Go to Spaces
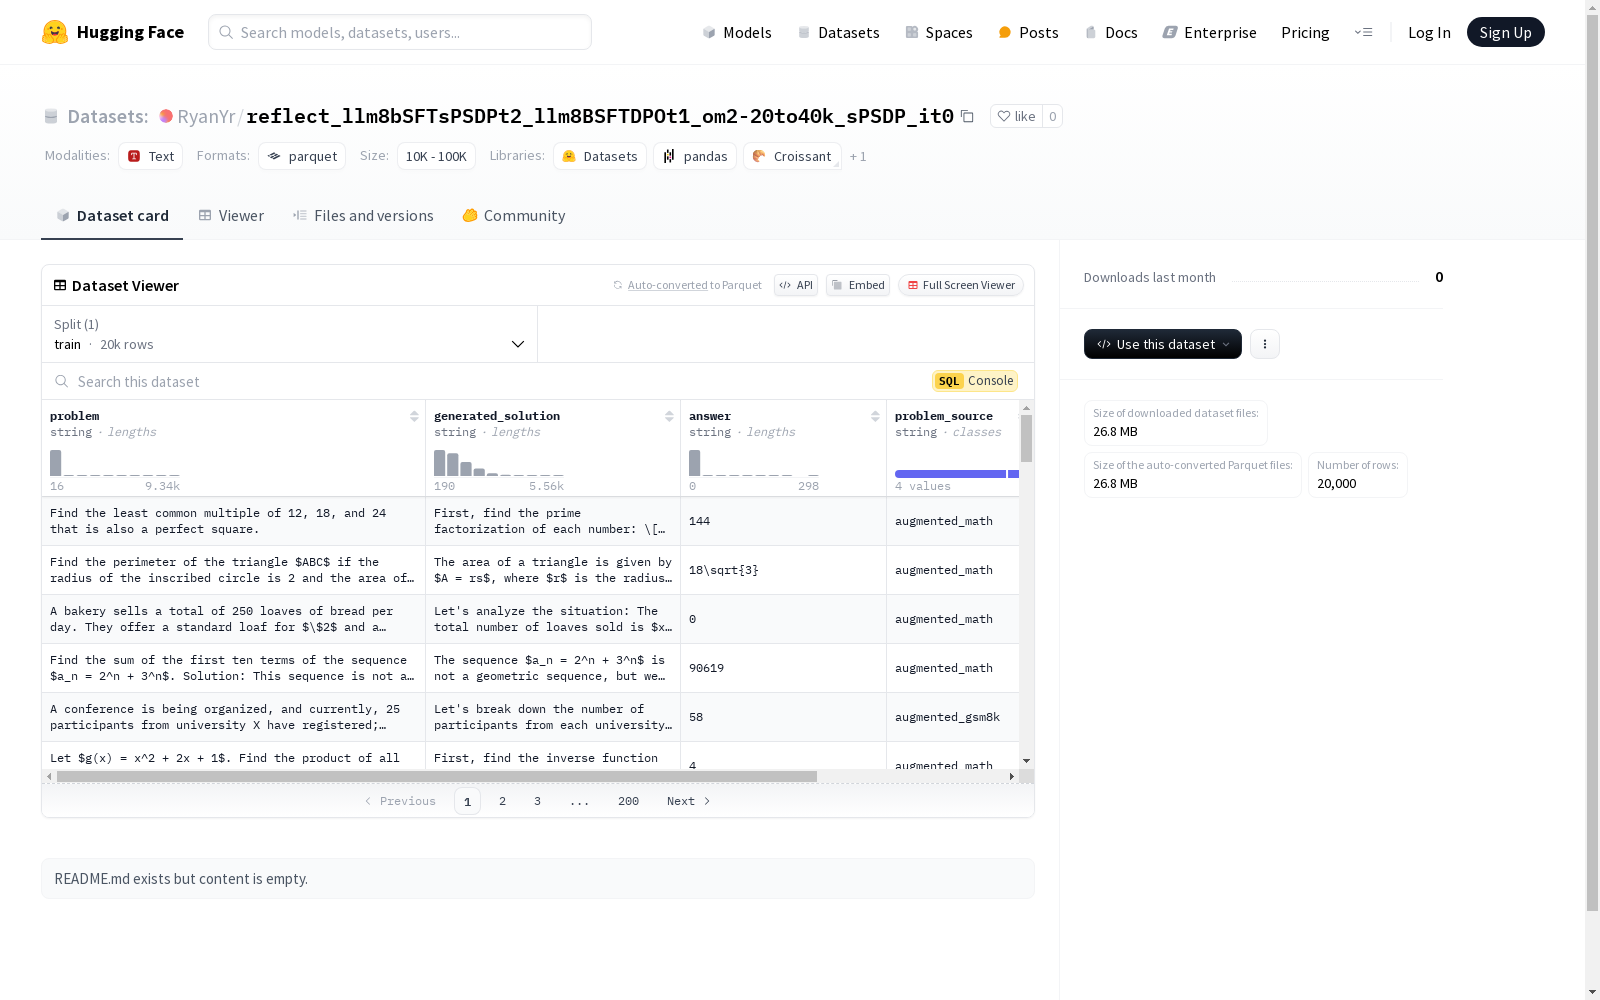 [939, 32]
